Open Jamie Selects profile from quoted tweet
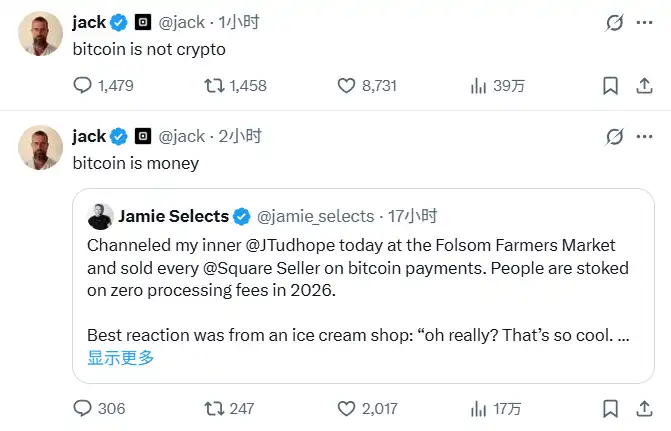This screenshot has width=671, height=431. [173, 216]
